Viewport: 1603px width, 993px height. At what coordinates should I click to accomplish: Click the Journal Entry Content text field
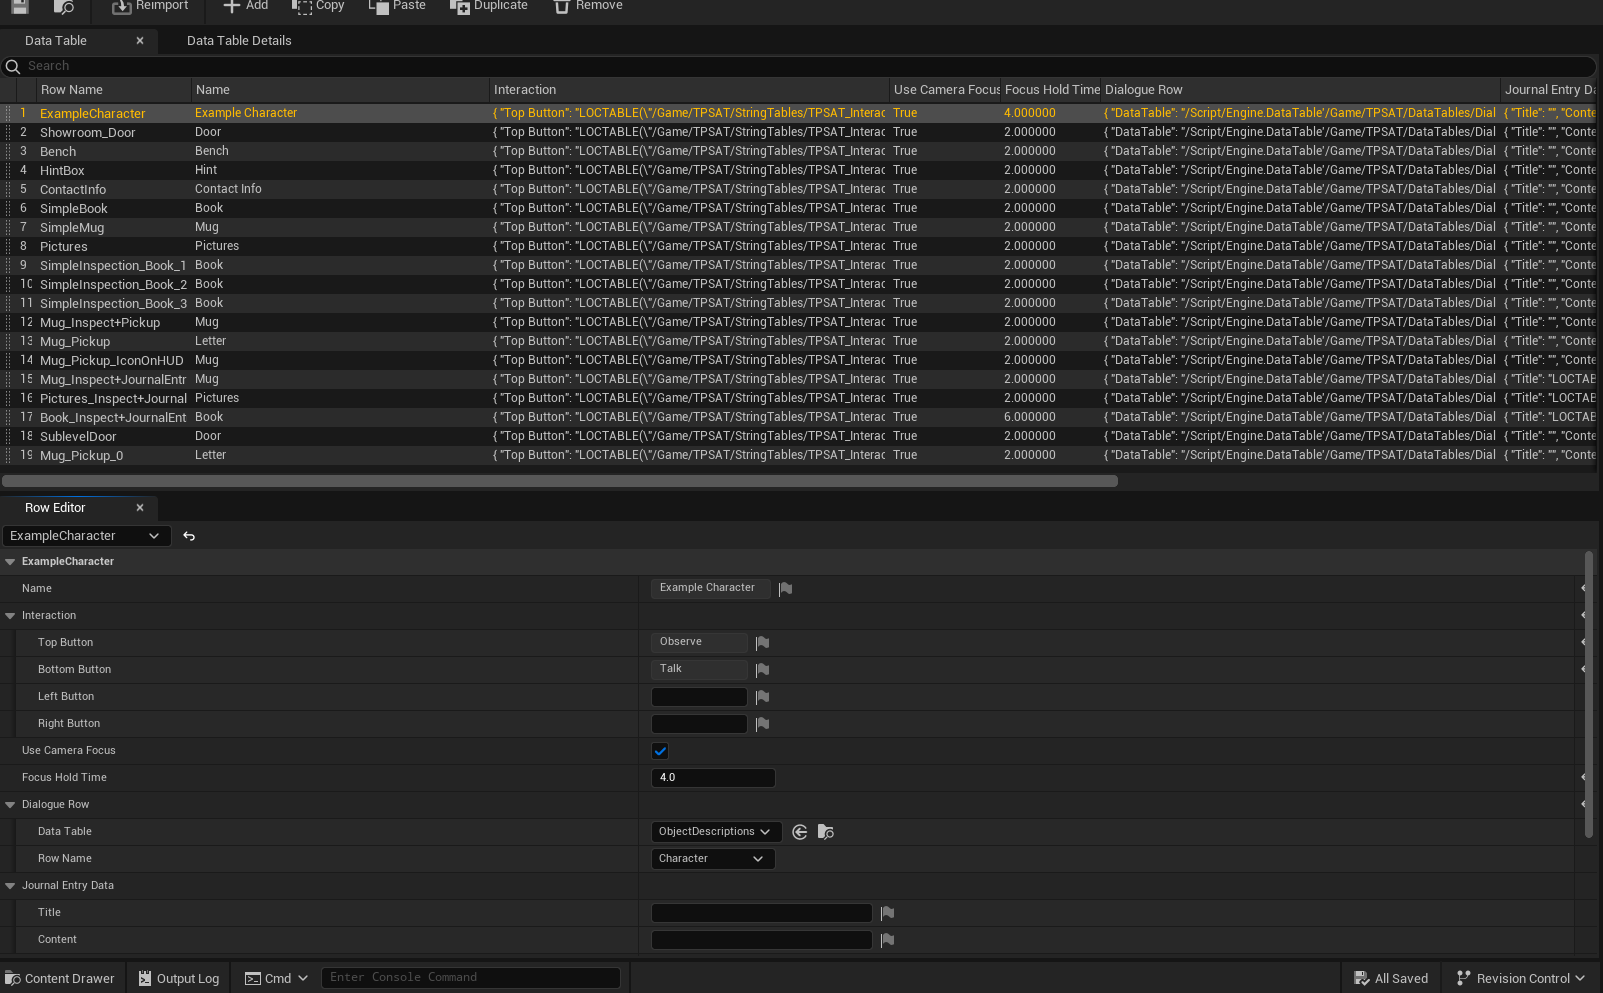pos(762,939)
